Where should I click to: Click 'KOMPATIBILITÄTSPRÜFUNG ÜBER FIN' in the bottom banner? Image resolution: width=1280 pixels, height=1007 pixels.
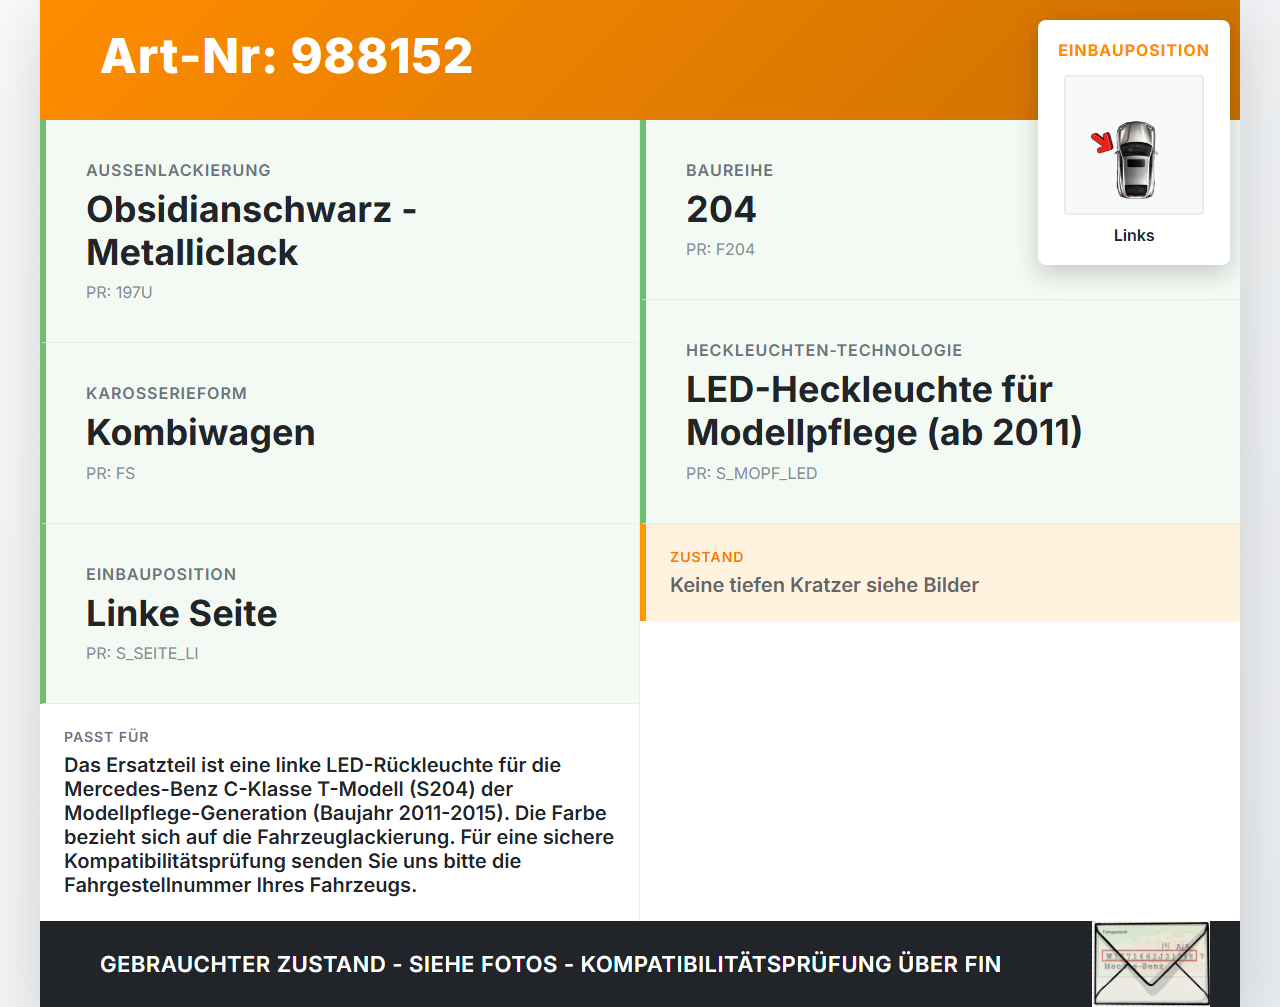tap(790, 964)
